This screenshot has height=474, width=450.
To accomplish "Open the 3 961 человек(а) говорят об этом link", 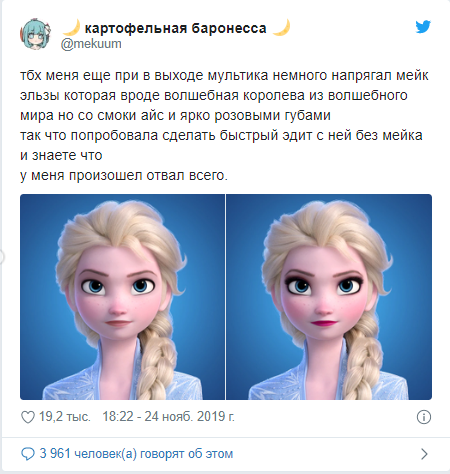I will (136, 454).
